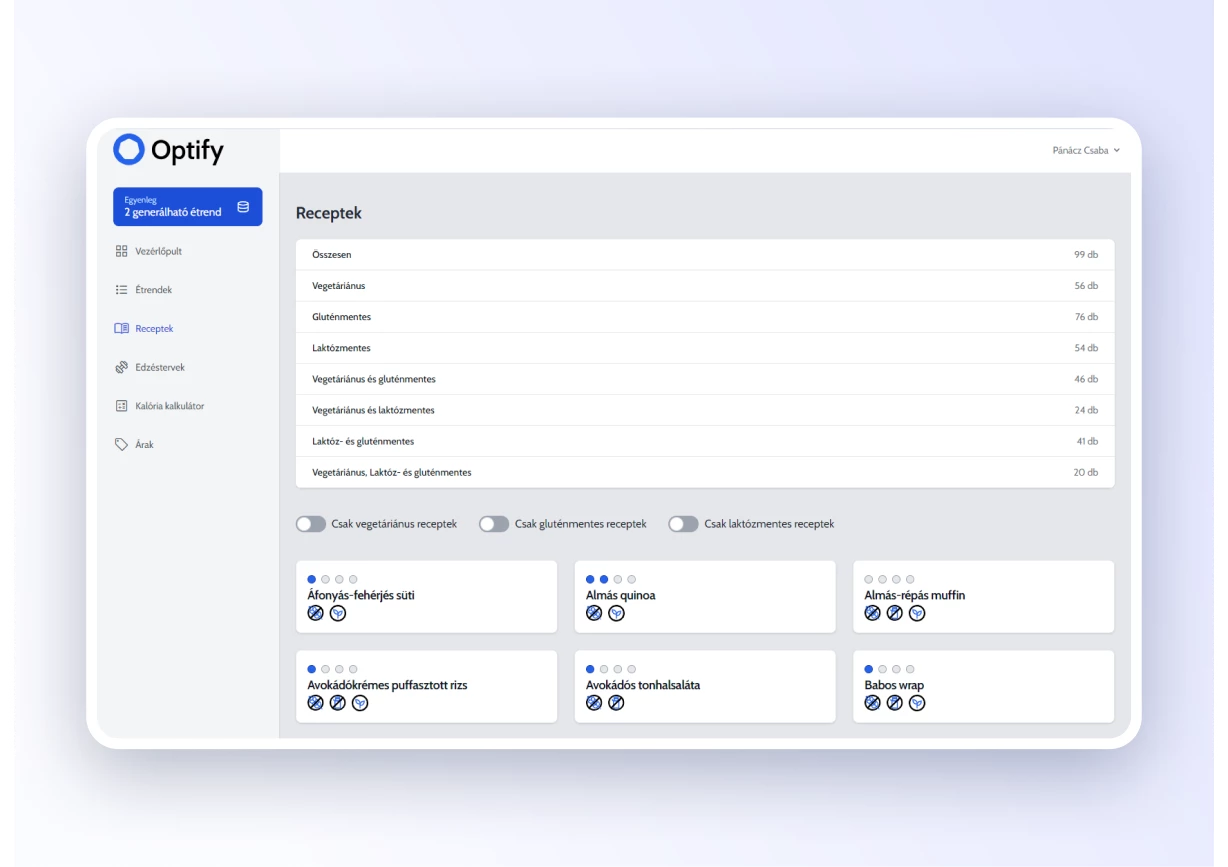Select Receptek in the sidebar menu

tap(154, 328)
